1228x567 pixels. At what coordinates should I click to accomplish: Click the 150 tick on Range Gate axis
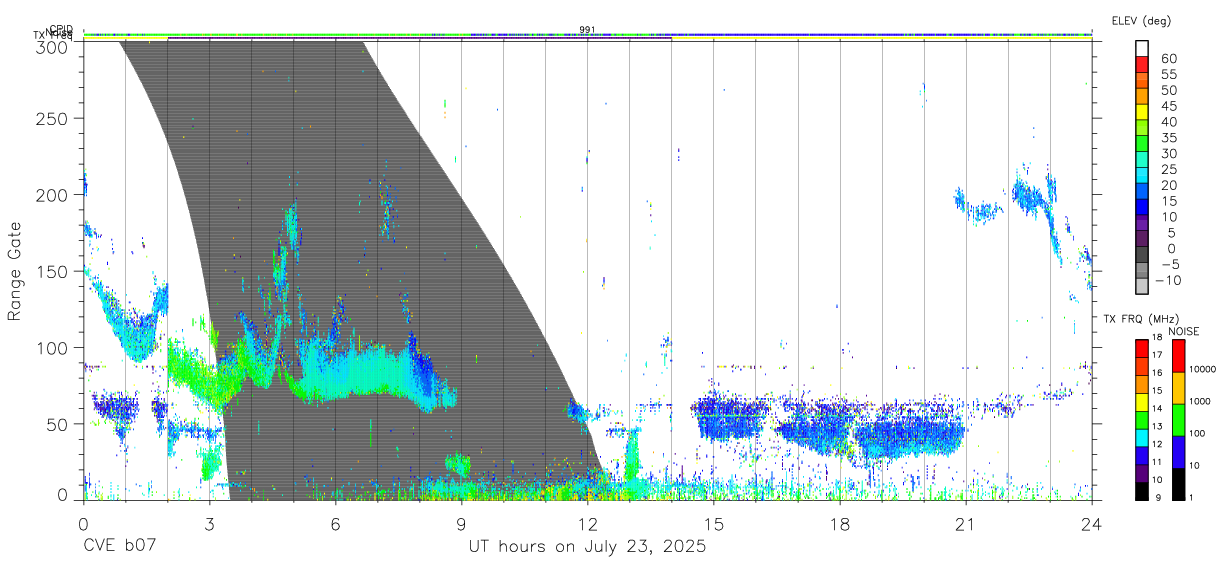pos(53,271)
